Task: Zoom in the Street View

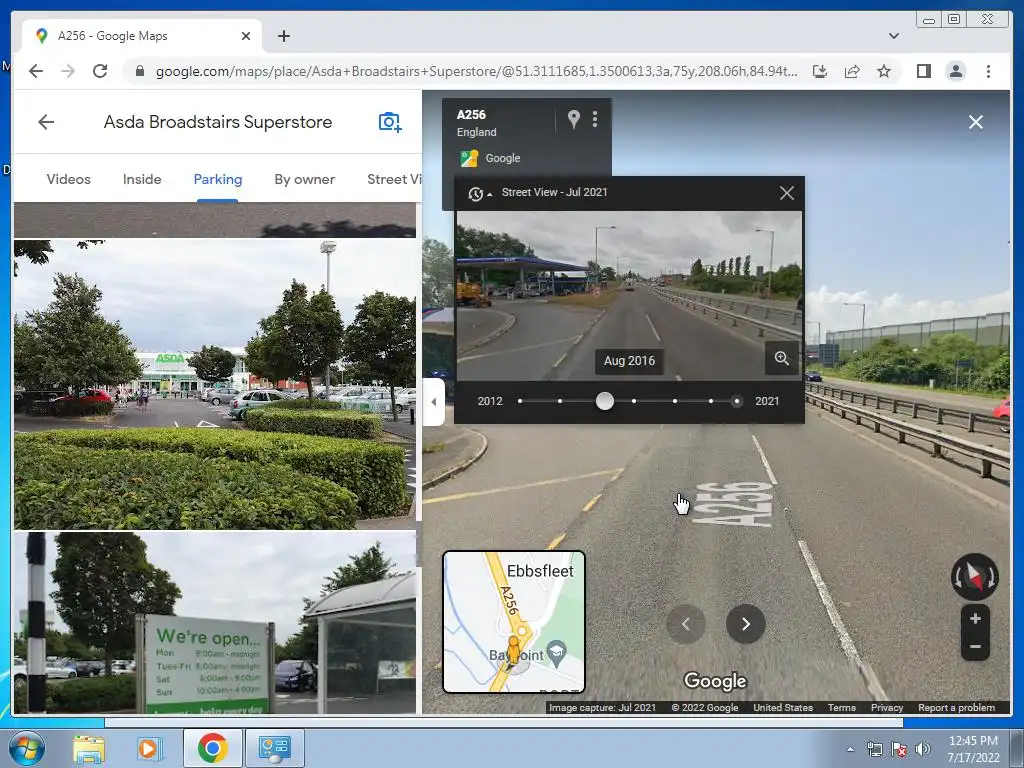Action: [975, 618]
